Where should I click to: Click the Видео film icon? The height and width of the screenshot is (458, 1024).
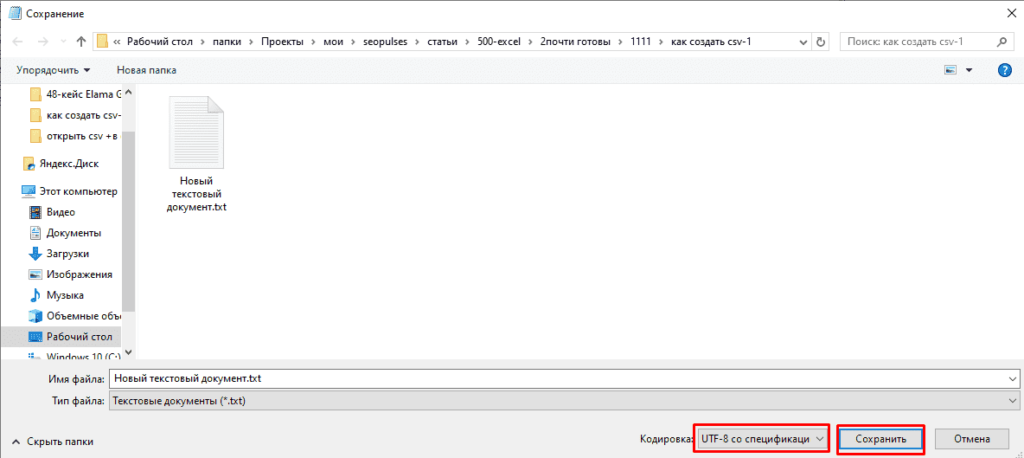click(x=36, y=212)
